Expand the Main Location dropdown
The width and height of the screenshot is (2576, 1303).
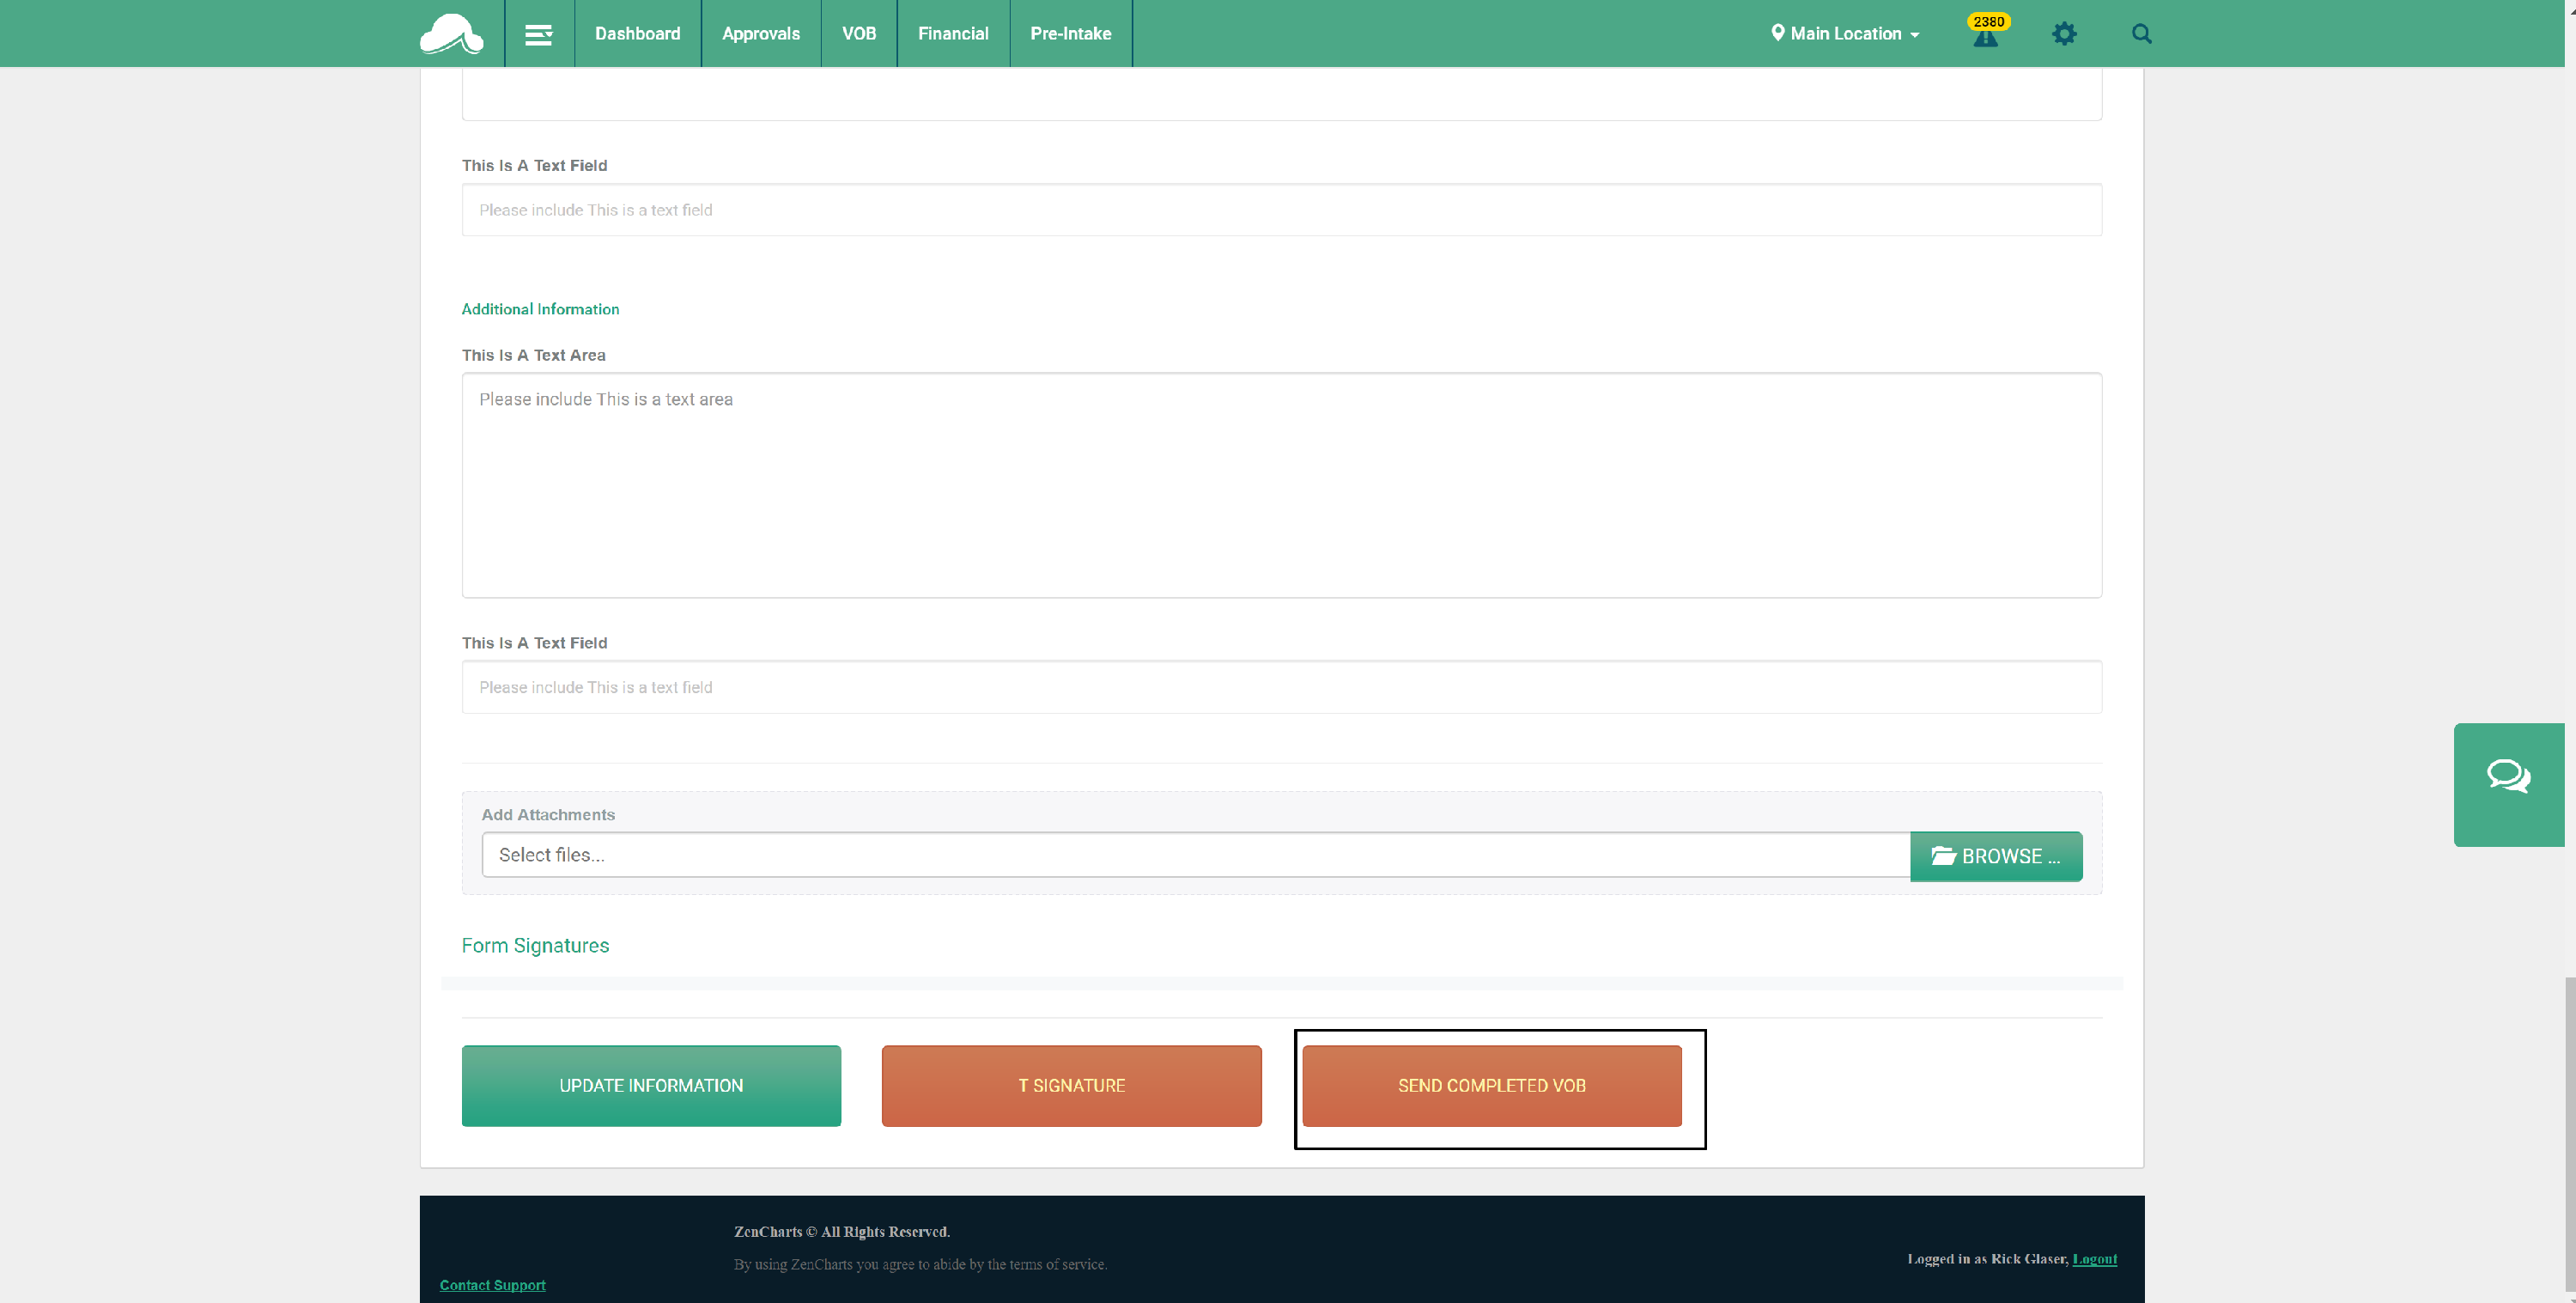coord(1845,33)
